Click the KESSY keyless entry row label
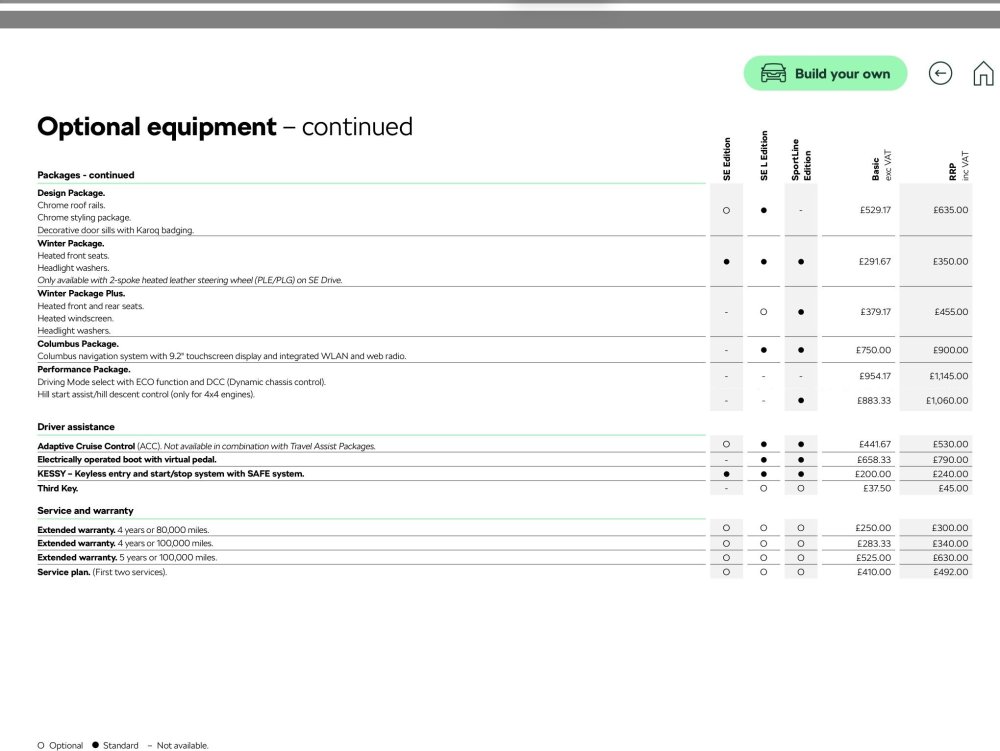Screen dimensions: 1000x751 tap(171, 474)
